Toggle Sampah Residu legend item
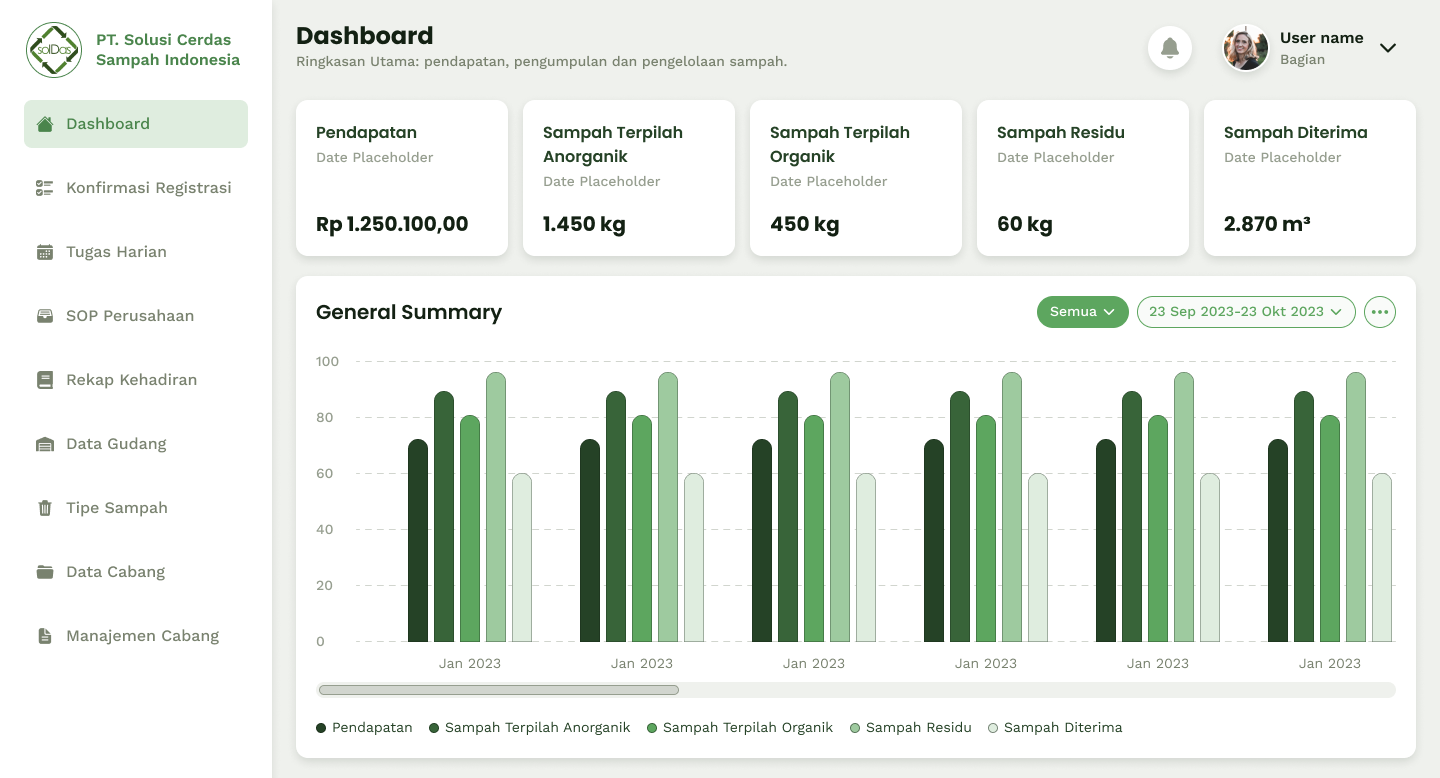Viewport: 1440px width, 778px height. tap(910, 728)
